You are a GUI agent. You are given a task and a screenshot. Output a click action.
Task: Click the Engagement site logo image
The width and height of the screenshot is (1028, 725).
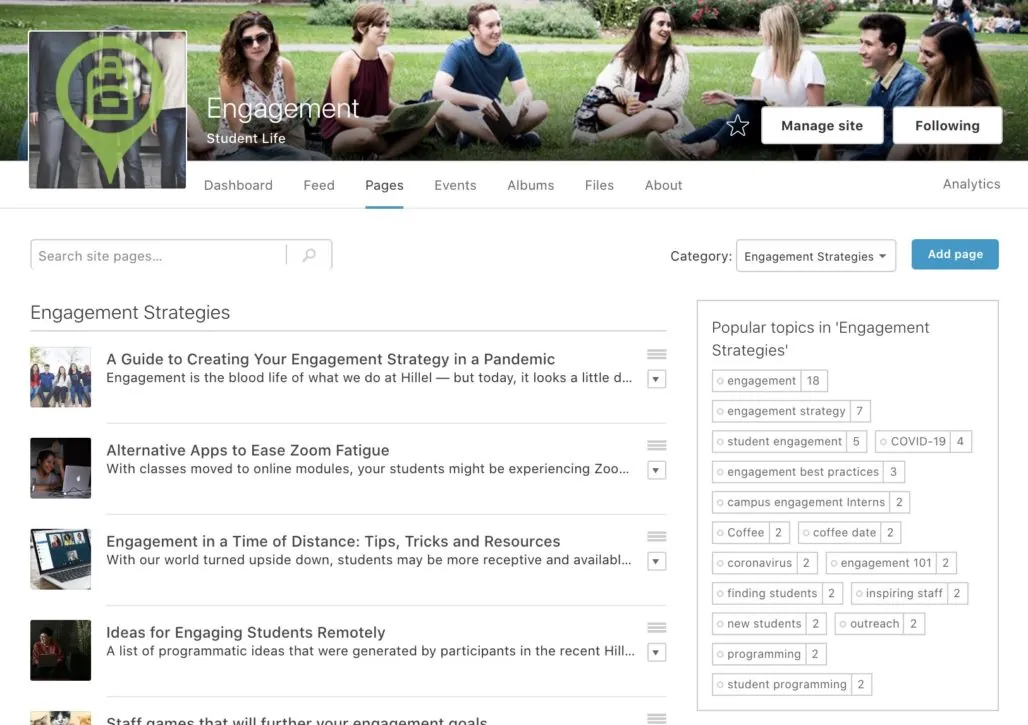[x=108, y=109]
